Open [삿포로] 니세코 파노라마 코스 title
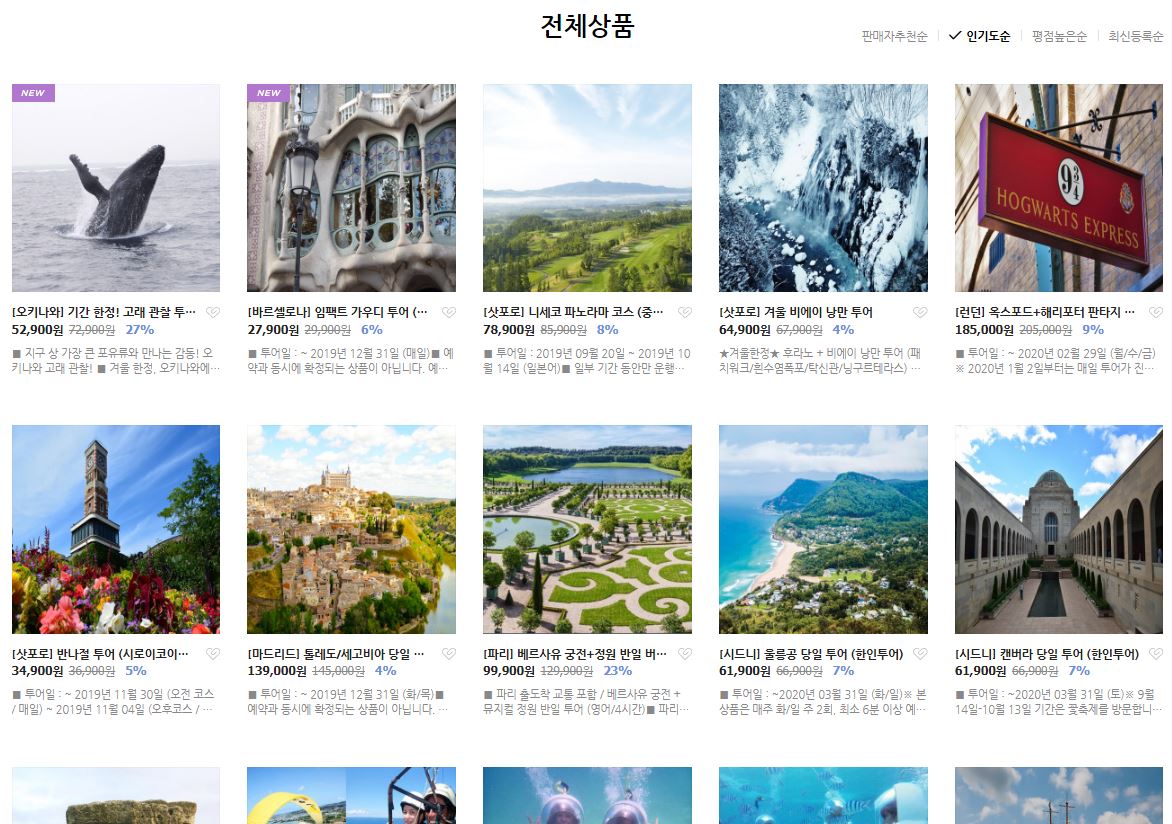The width and height of the screenshot is (1172, 824). click(573, 312)
